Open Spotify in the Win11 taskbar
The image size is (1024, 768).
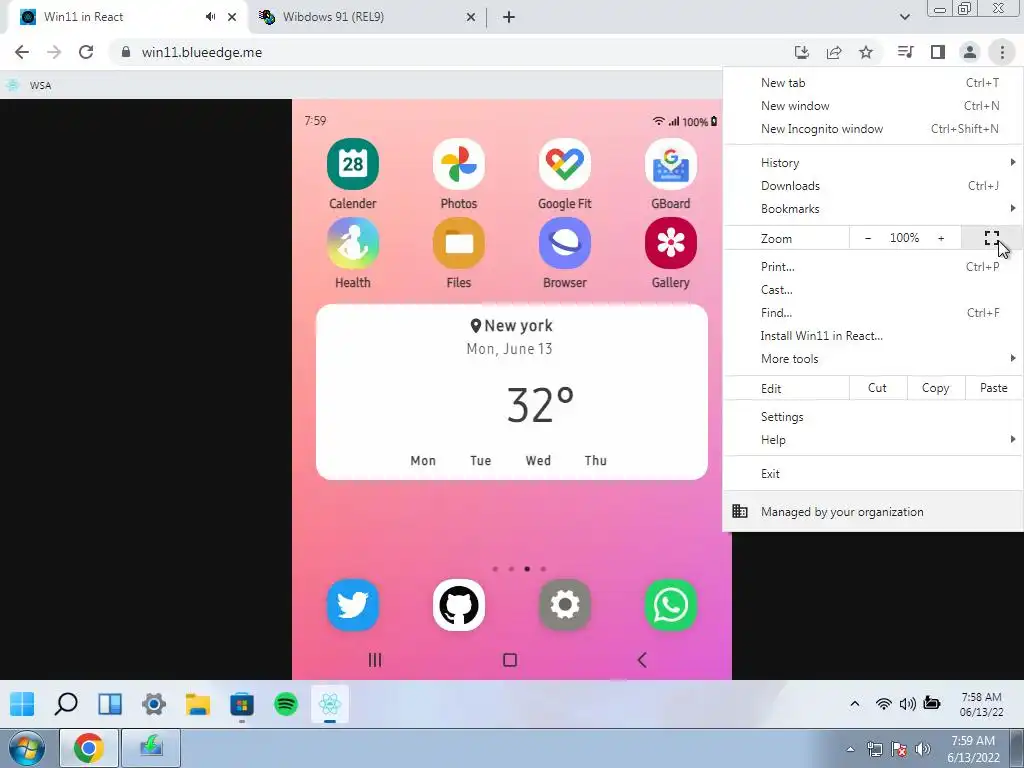[286, 704]
